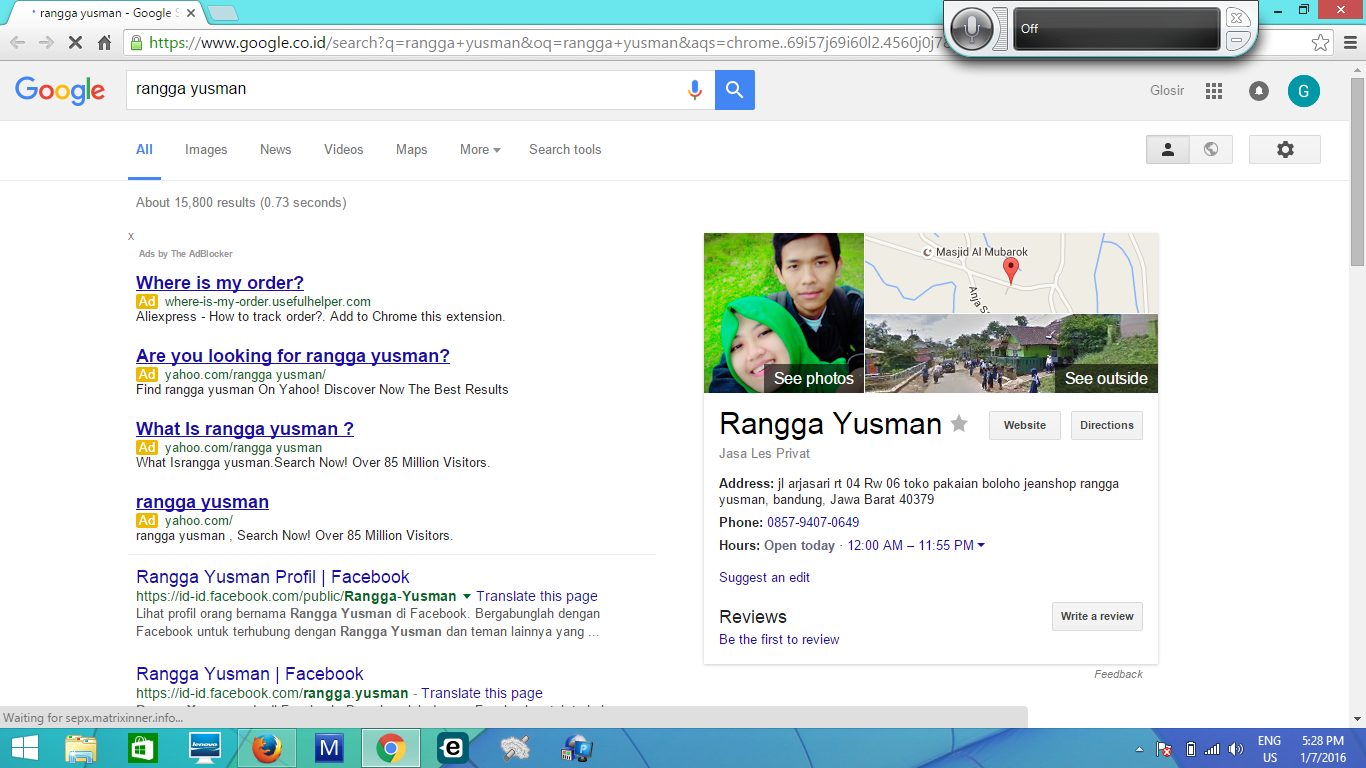Open the volume tray icon
Image resolution: width=1366 pixels, height=768 pixels.
click(1236, 749)
